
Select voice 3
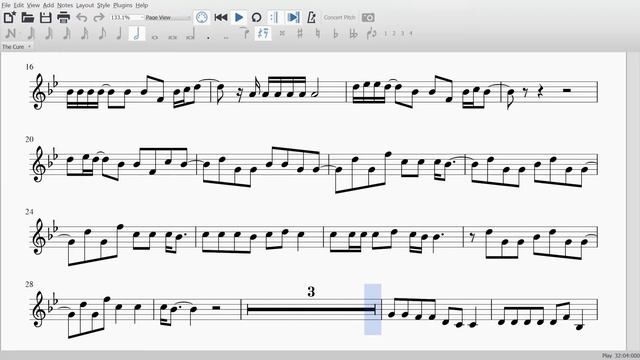402,33
